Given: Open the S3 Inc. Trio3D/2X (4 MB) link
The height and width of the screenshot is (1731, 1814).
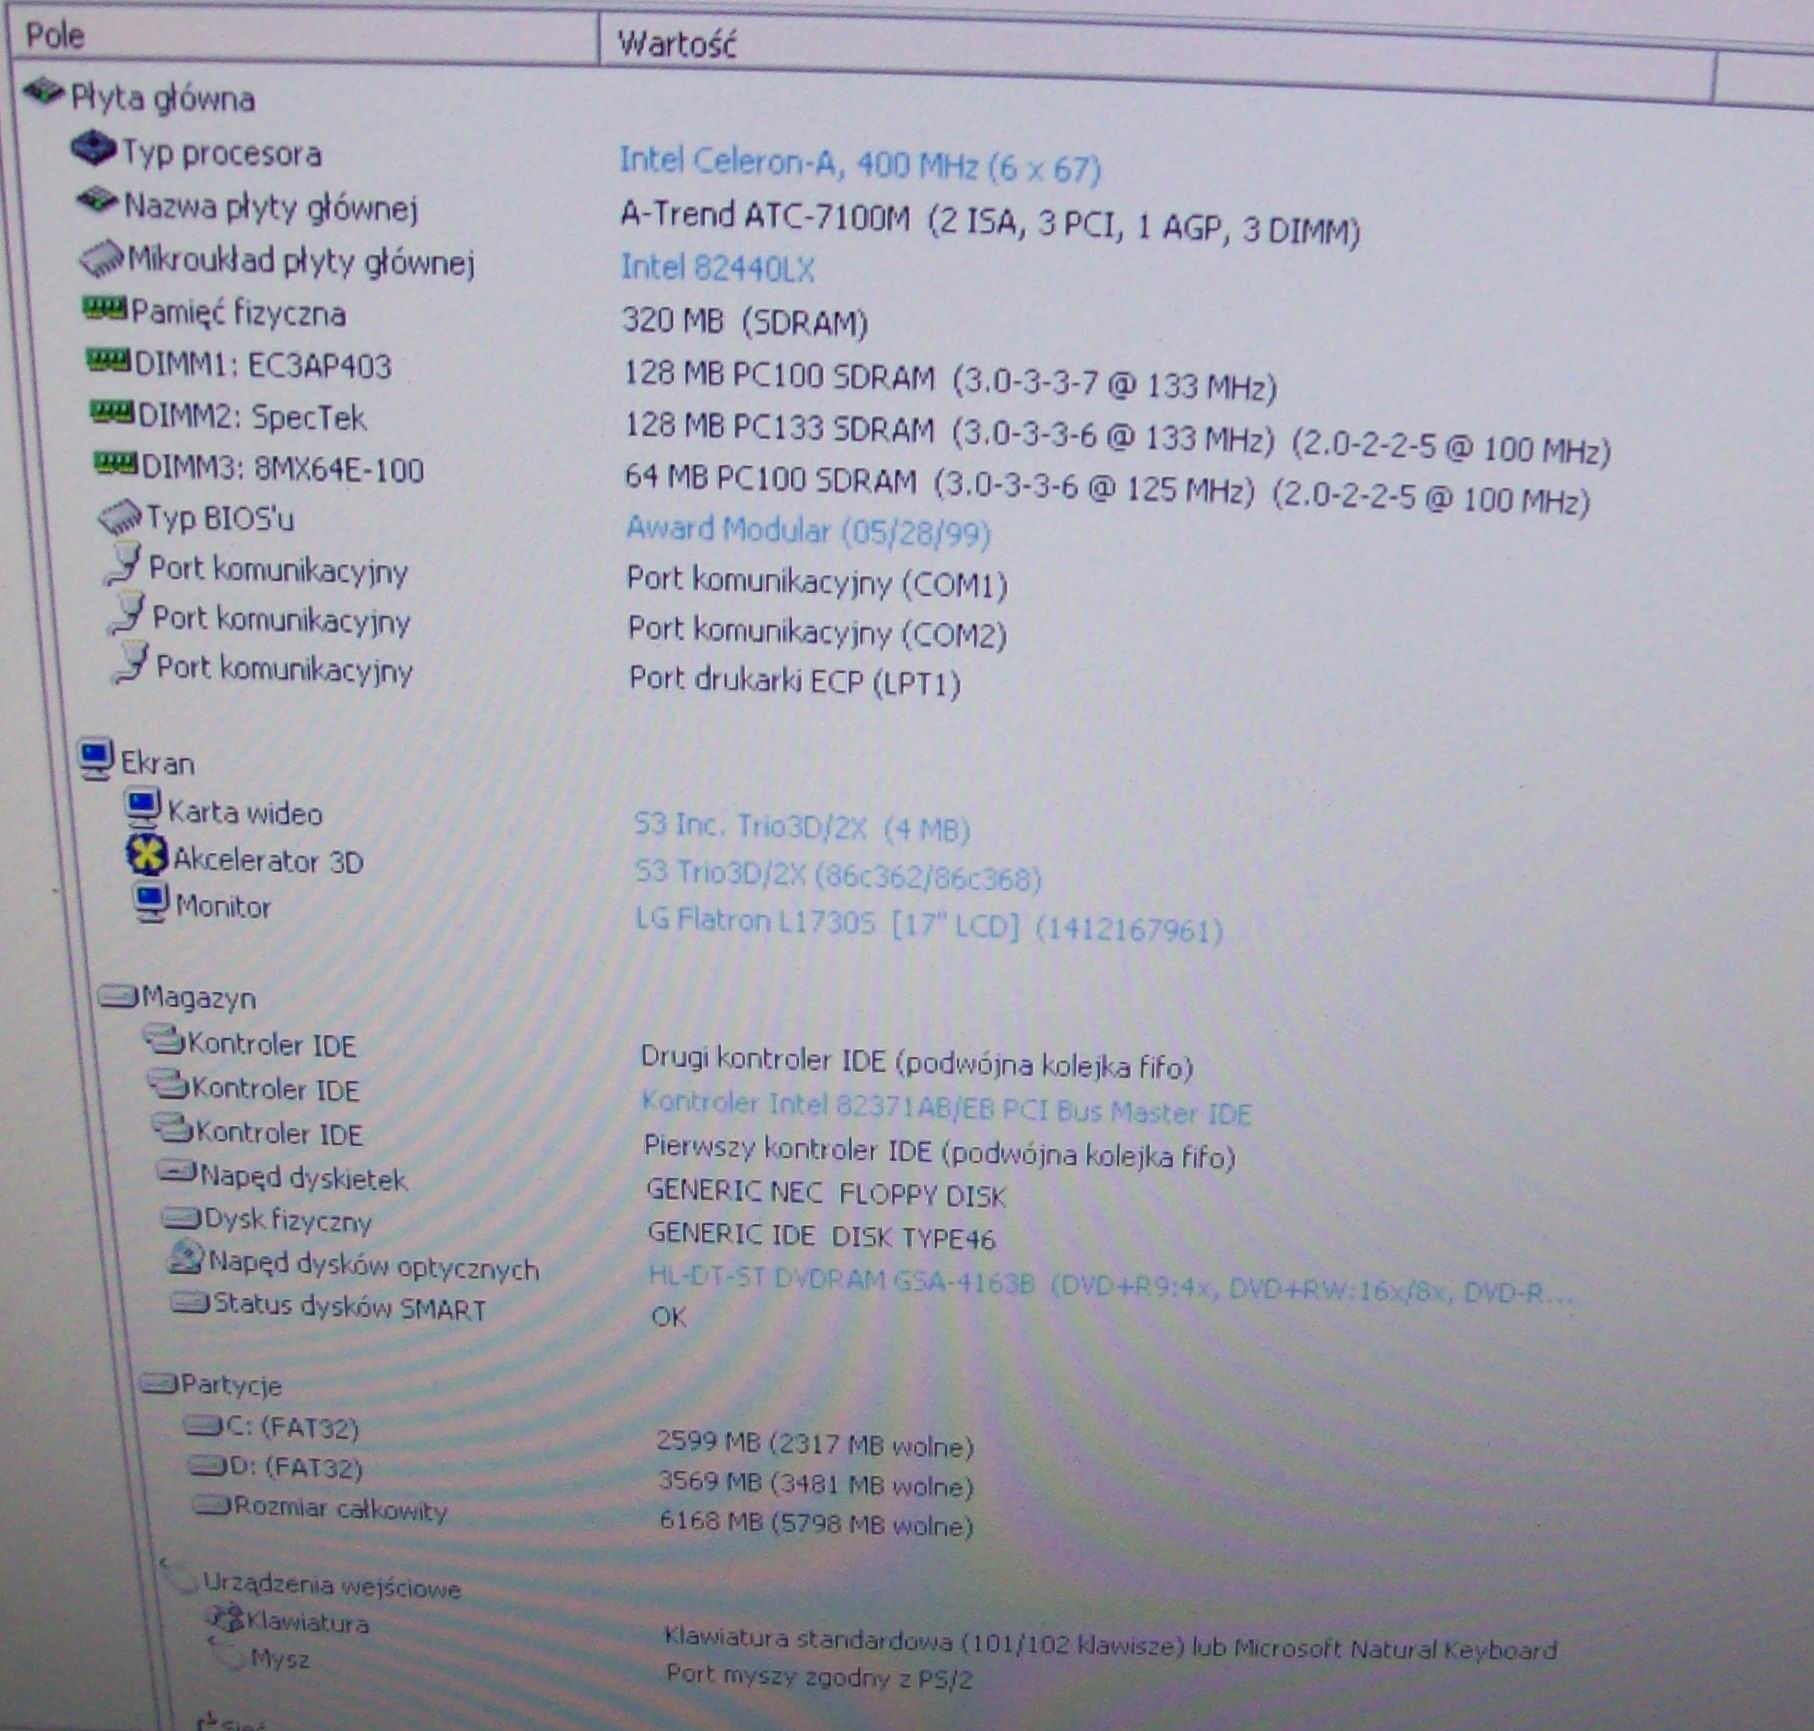Looking at the screenshot, I should click(802, 827).
